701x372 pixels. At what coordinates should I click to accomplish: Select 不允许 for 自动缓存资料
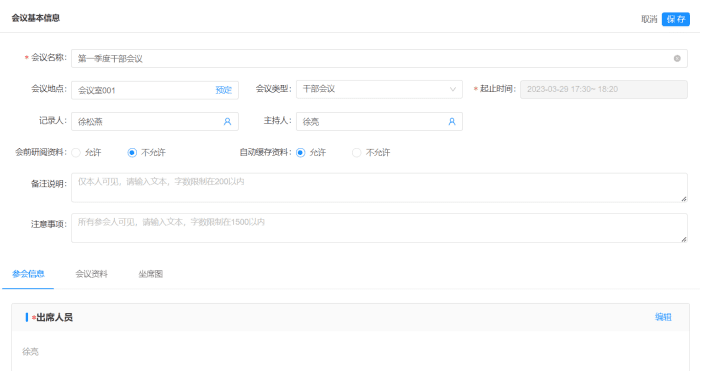click(356, 153)
